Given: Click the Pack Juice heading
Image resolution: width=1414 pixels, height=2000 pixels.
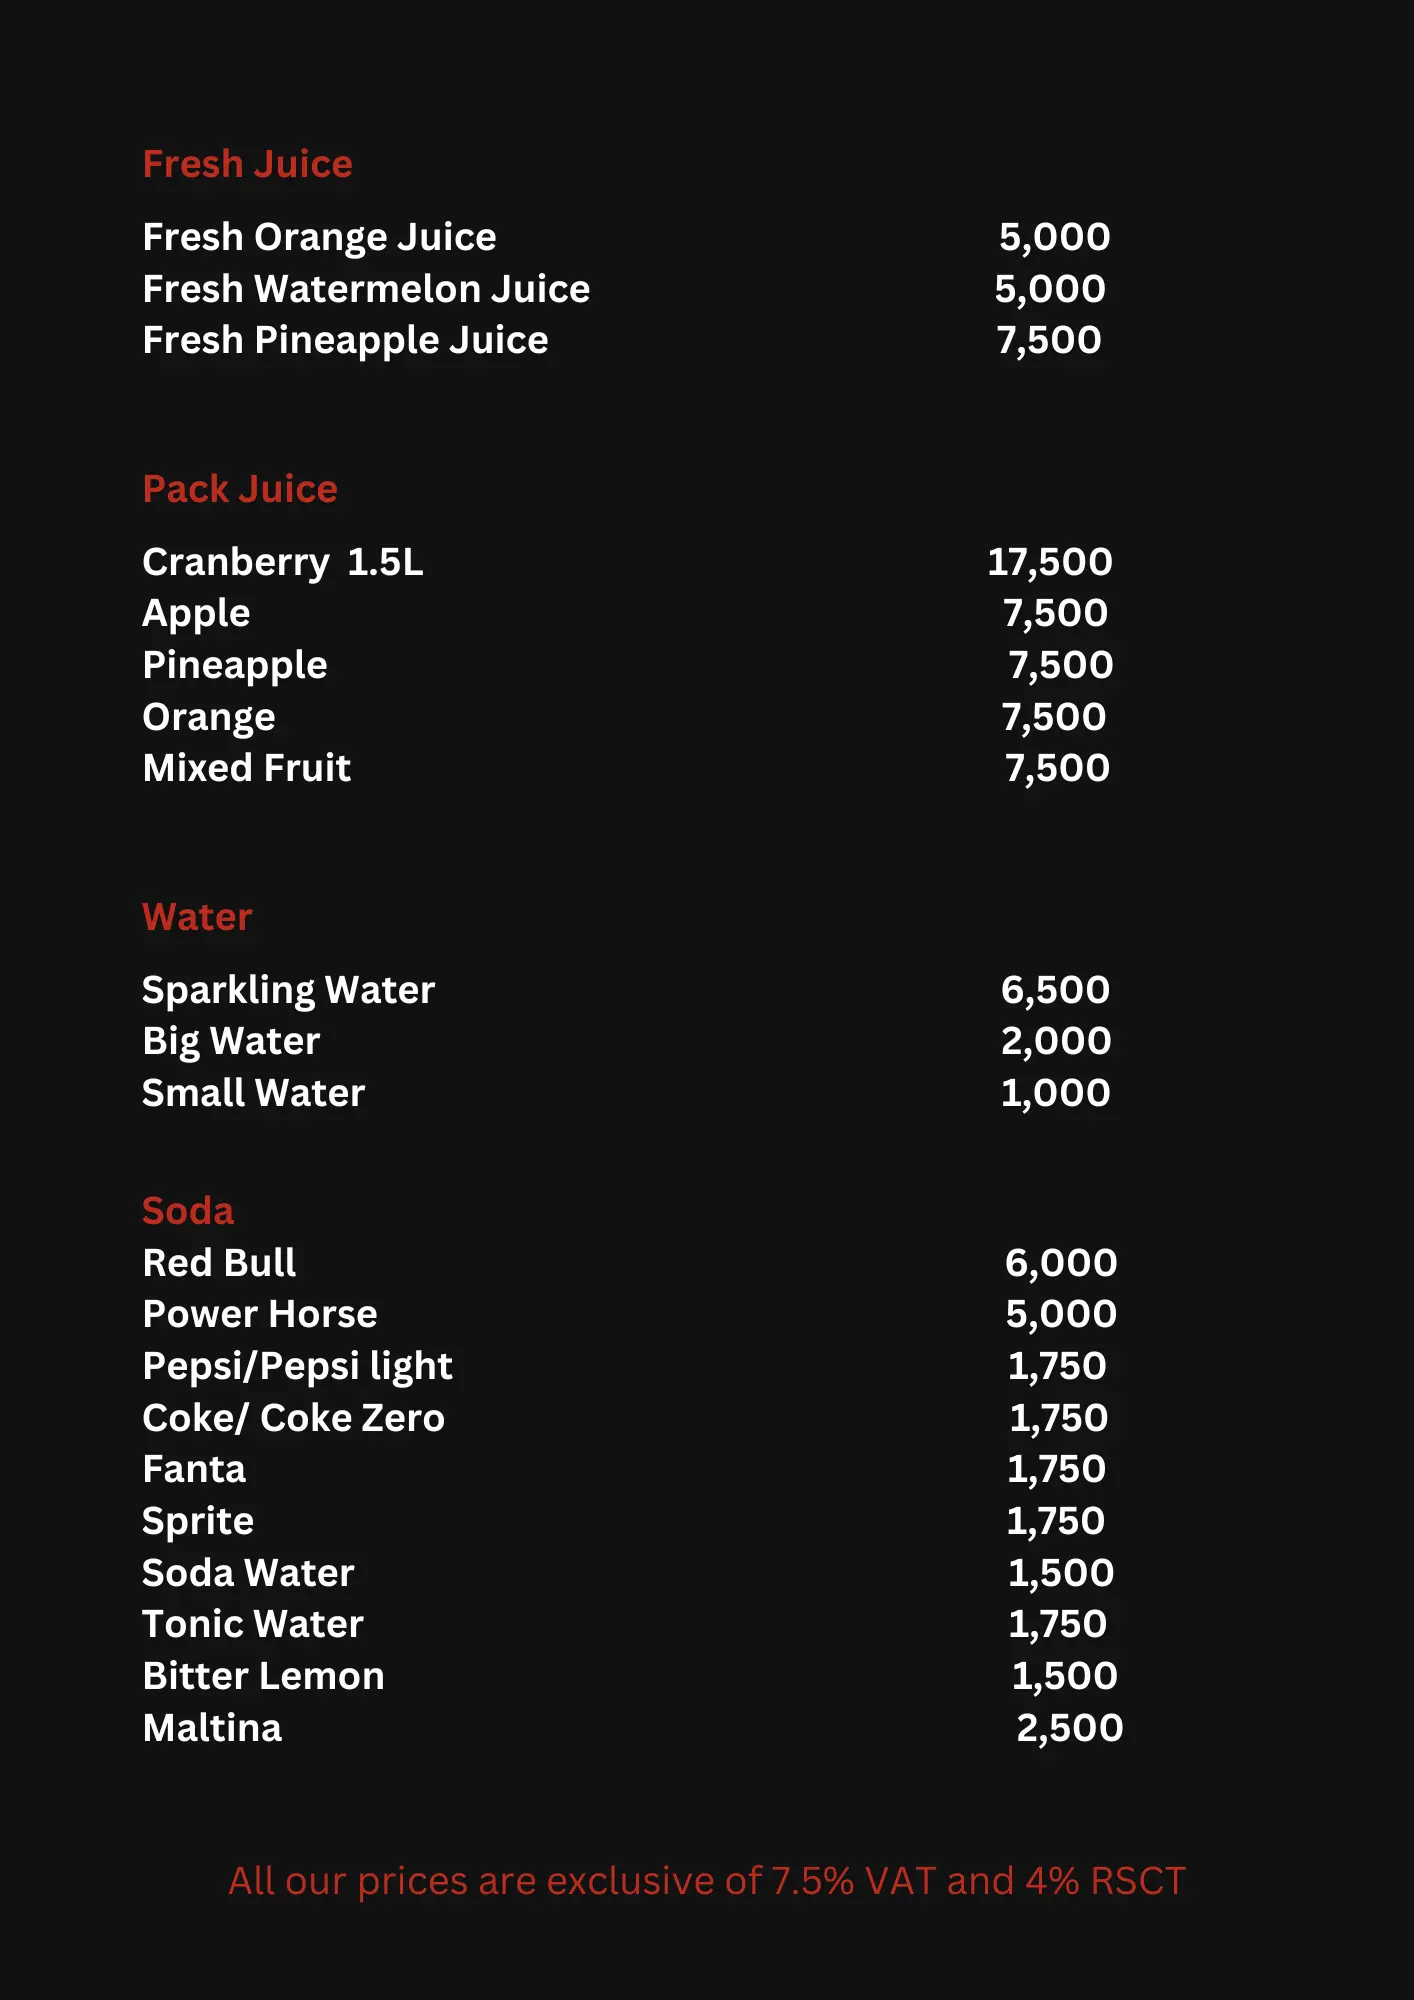Looking at the screenshot, I should [240, 489].
